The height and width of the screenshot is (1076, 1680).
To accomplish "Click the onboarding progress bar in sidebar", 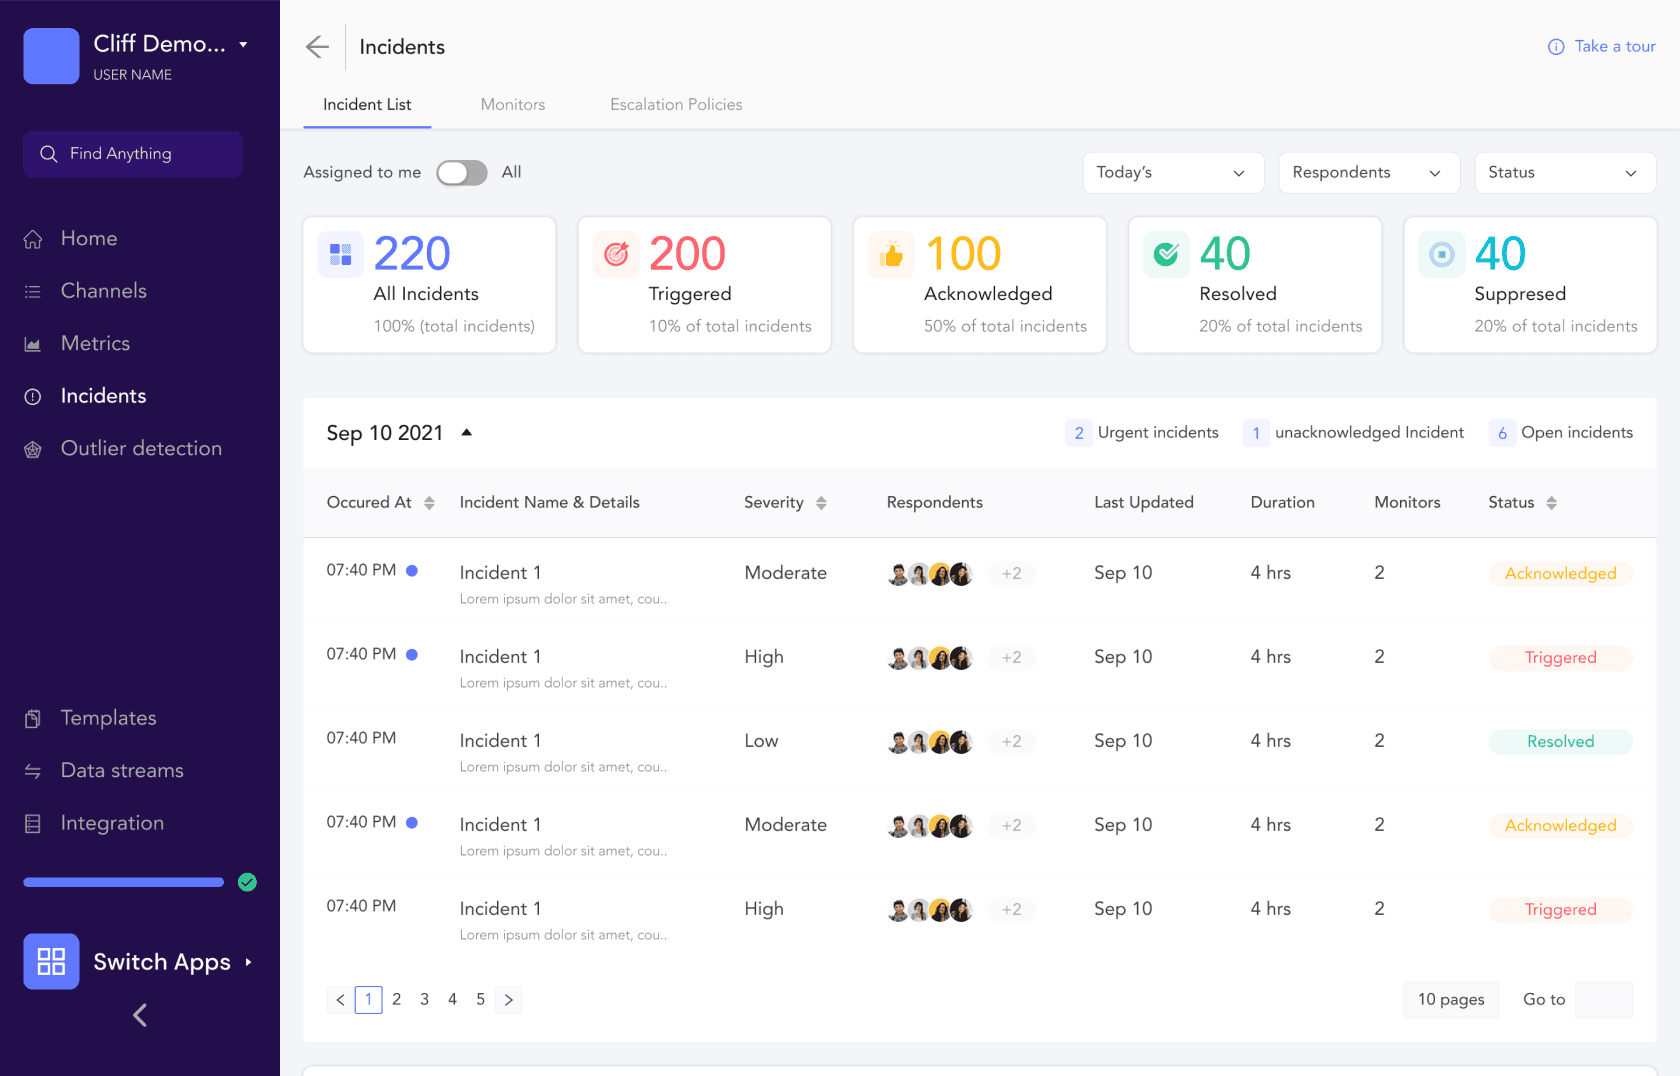I will 124,882.
